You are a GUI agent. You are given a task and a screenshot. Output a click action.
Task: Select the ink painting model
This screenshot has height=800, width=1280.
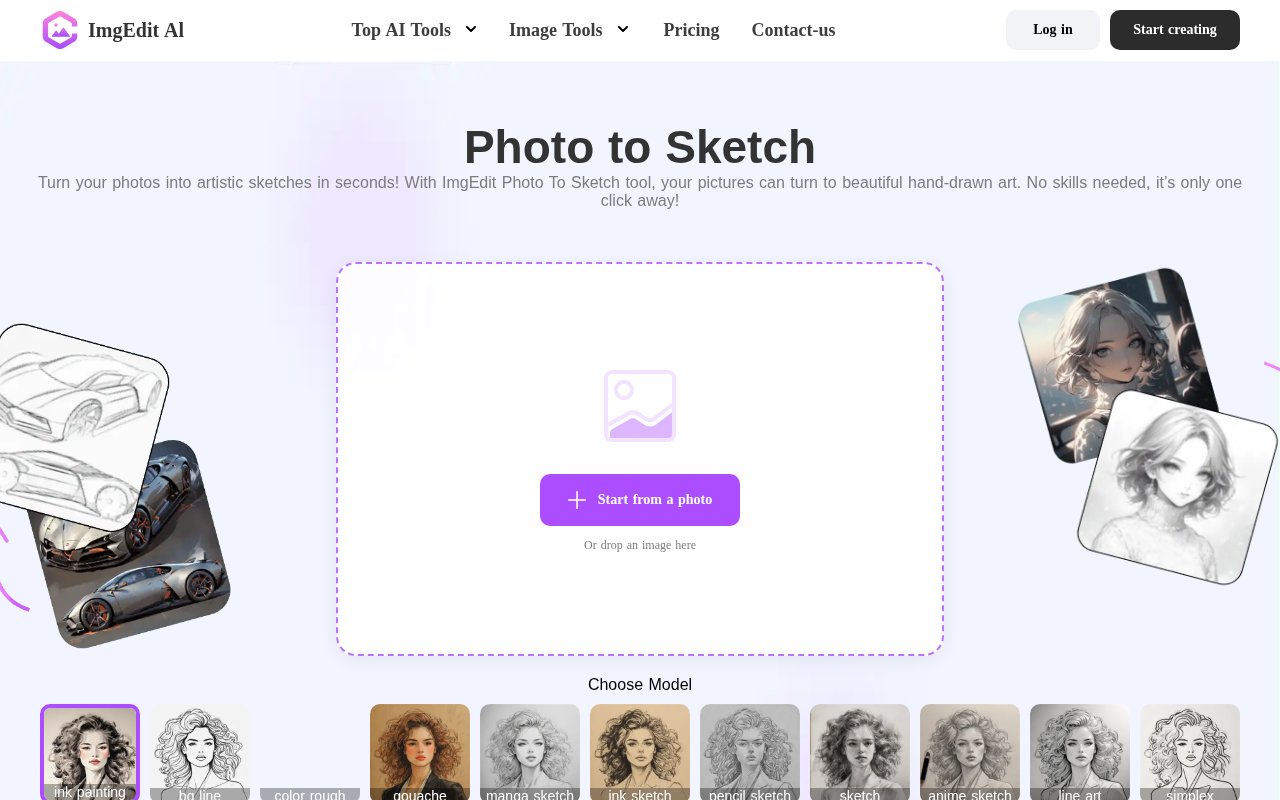click(90, 753)
